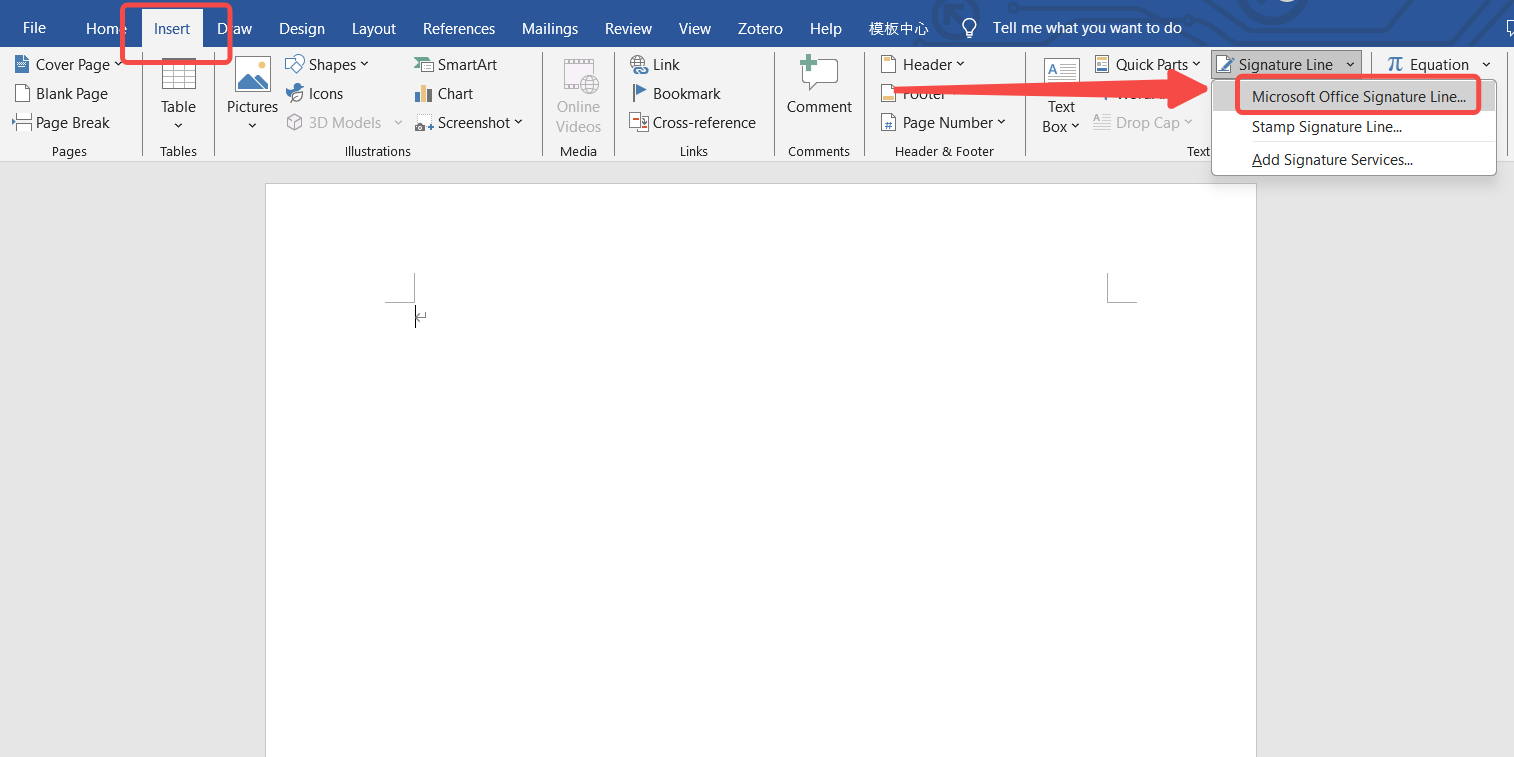Insert a Page Break

(61, 123)
